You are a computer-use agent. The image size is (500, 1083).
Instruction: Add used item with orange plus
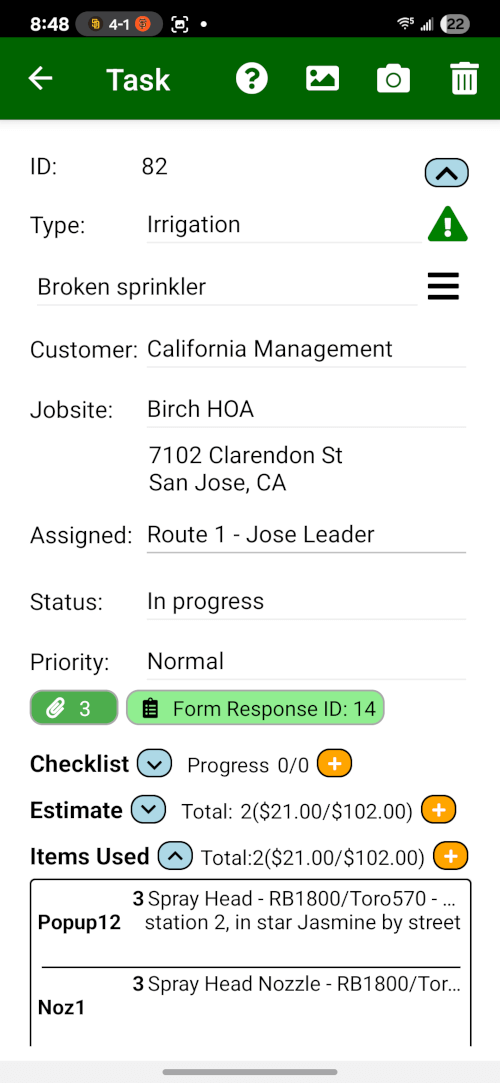click(450, 856)
